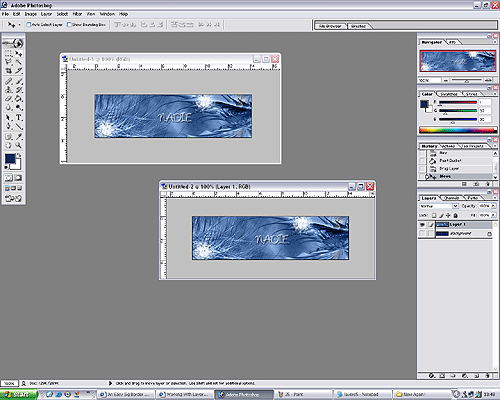Viewport: 500px width, 400px height.
Task: Select the Rectangular Marquee tool
Action: click(x=9, y=53)
